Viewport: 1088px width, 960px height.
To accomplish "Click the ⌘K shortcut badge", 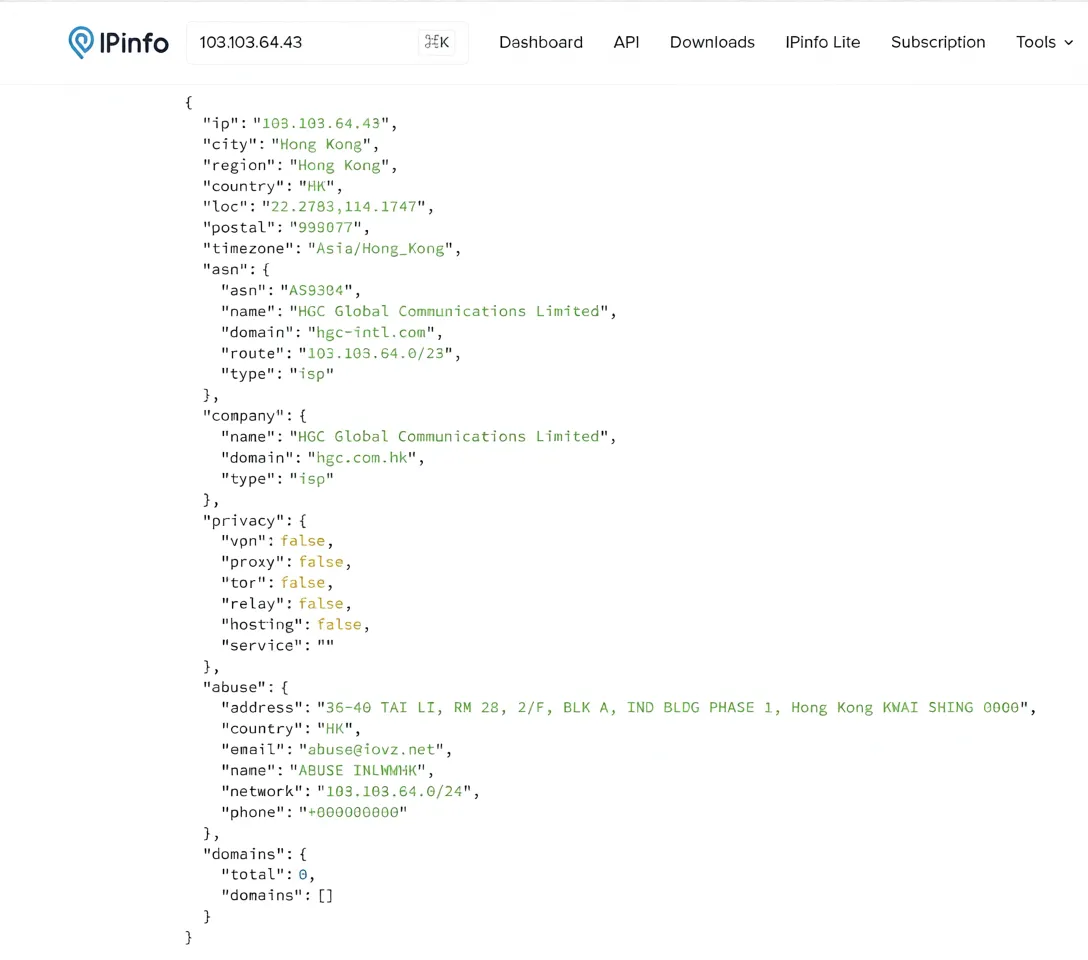I will (437, 42).
